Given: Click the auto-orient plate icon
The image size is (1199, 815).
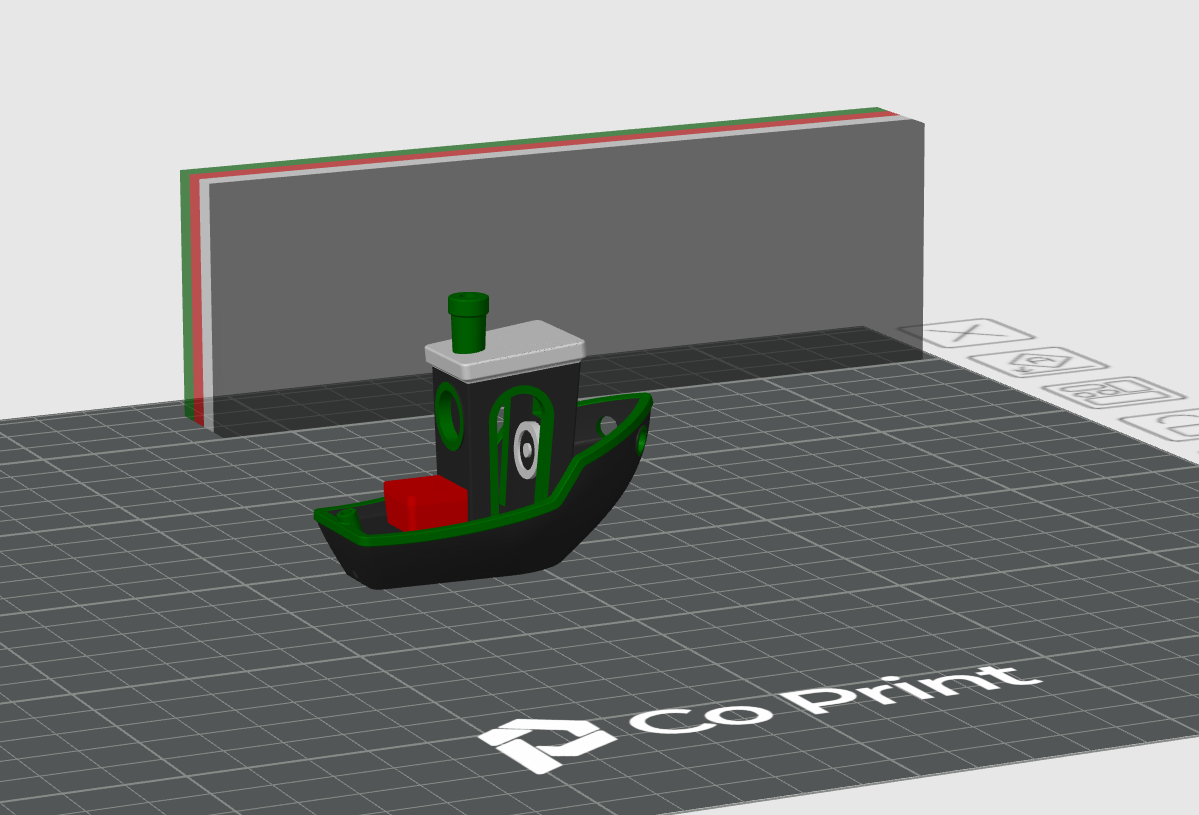Looking at the screenshot, I should [1038, 362].
